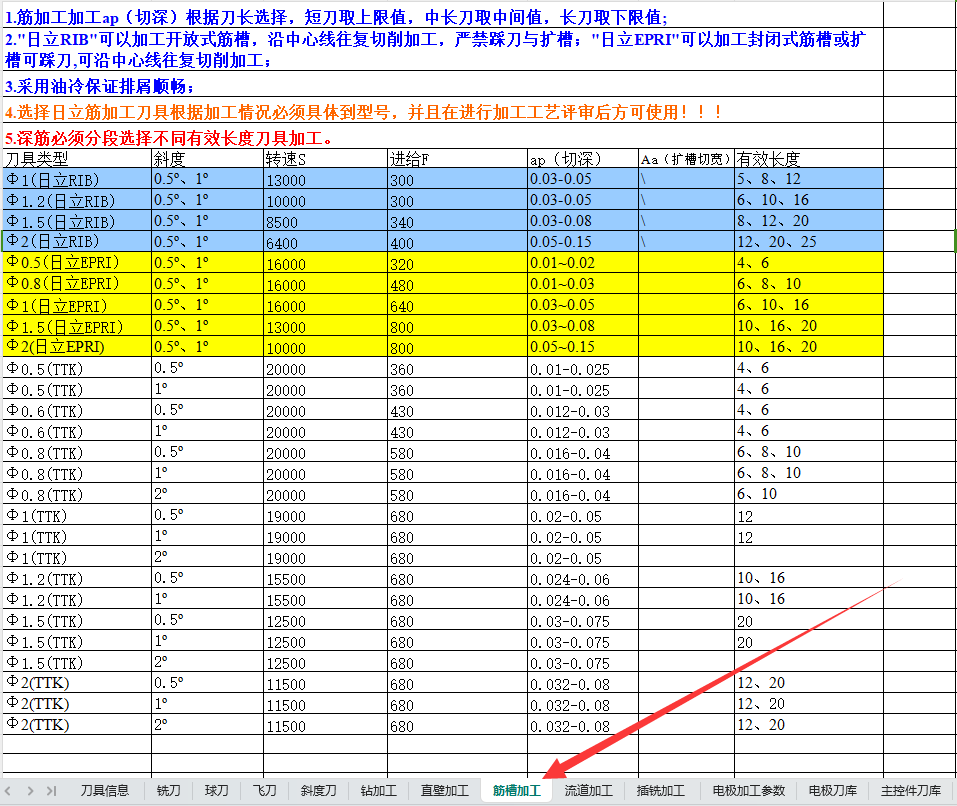957x806 pixels.
Task: Select the 飞刀 sheet tab
Action: pyautogui.click(x=264, y=791)
